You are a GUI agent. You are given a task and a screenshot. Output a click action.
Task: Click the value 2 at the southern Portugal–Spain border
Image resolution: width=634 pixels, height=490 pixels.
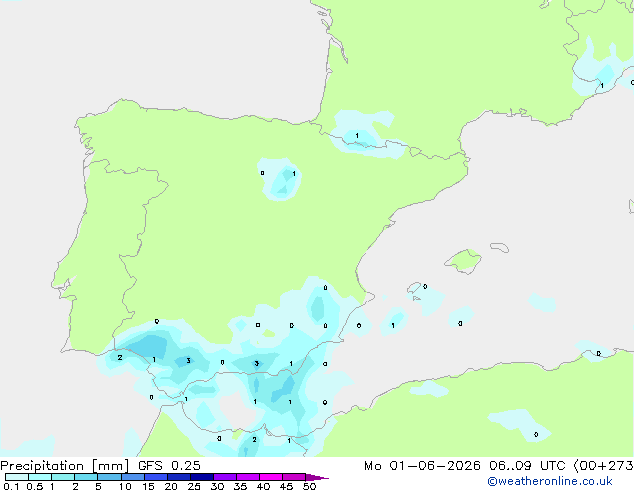(120, 357)
